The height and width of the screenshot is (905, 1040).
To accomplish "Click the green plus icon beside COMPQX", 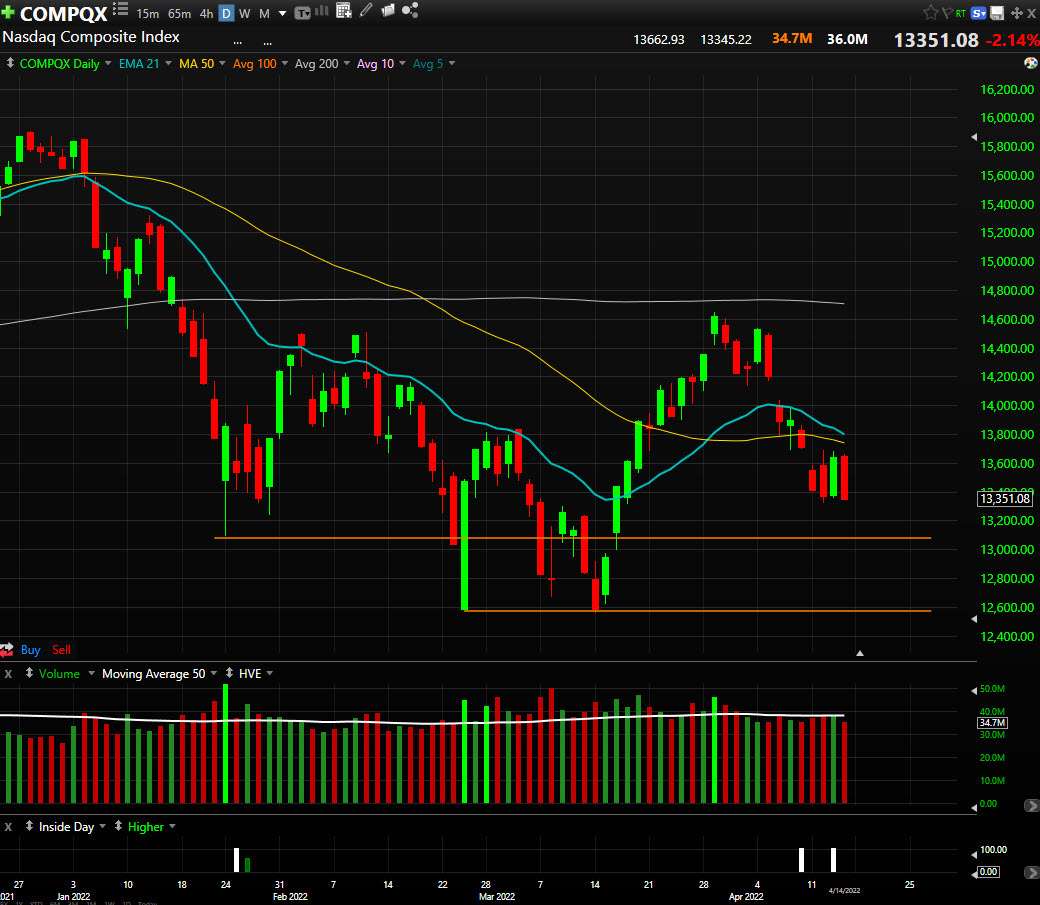I will coord(8,13).
